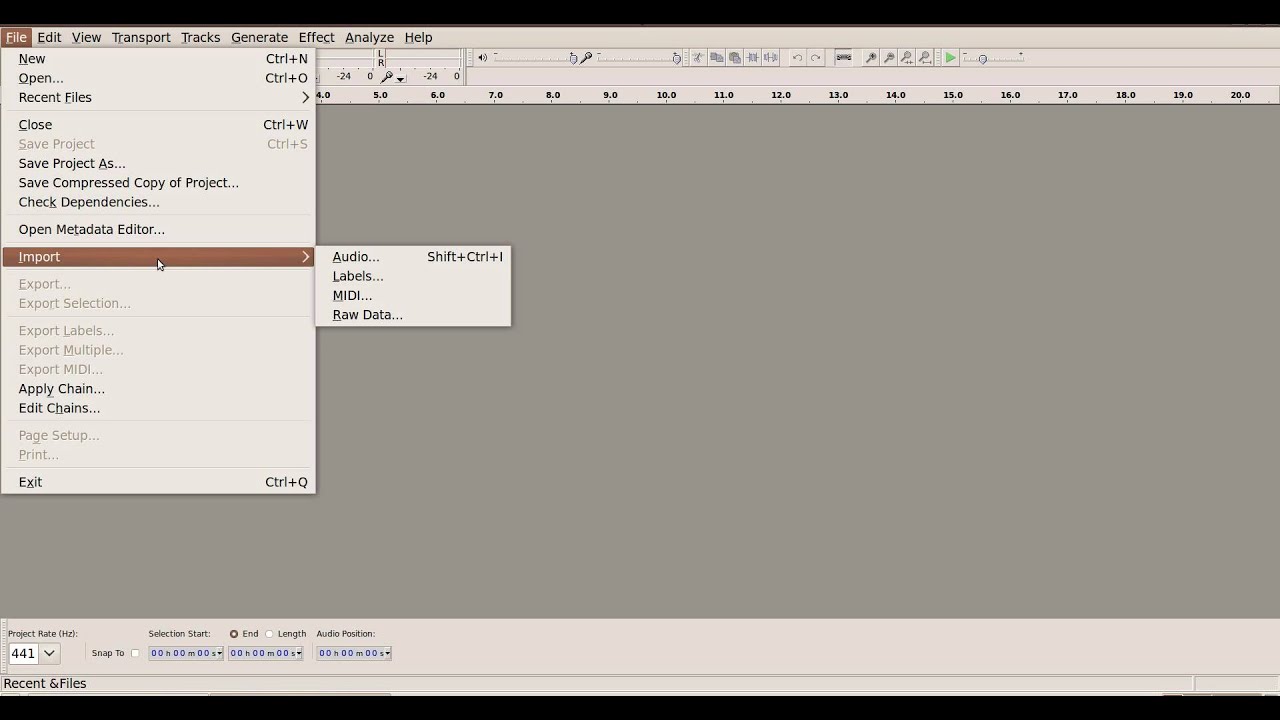Click the Silence audio toolbar icon

[770, 58]
